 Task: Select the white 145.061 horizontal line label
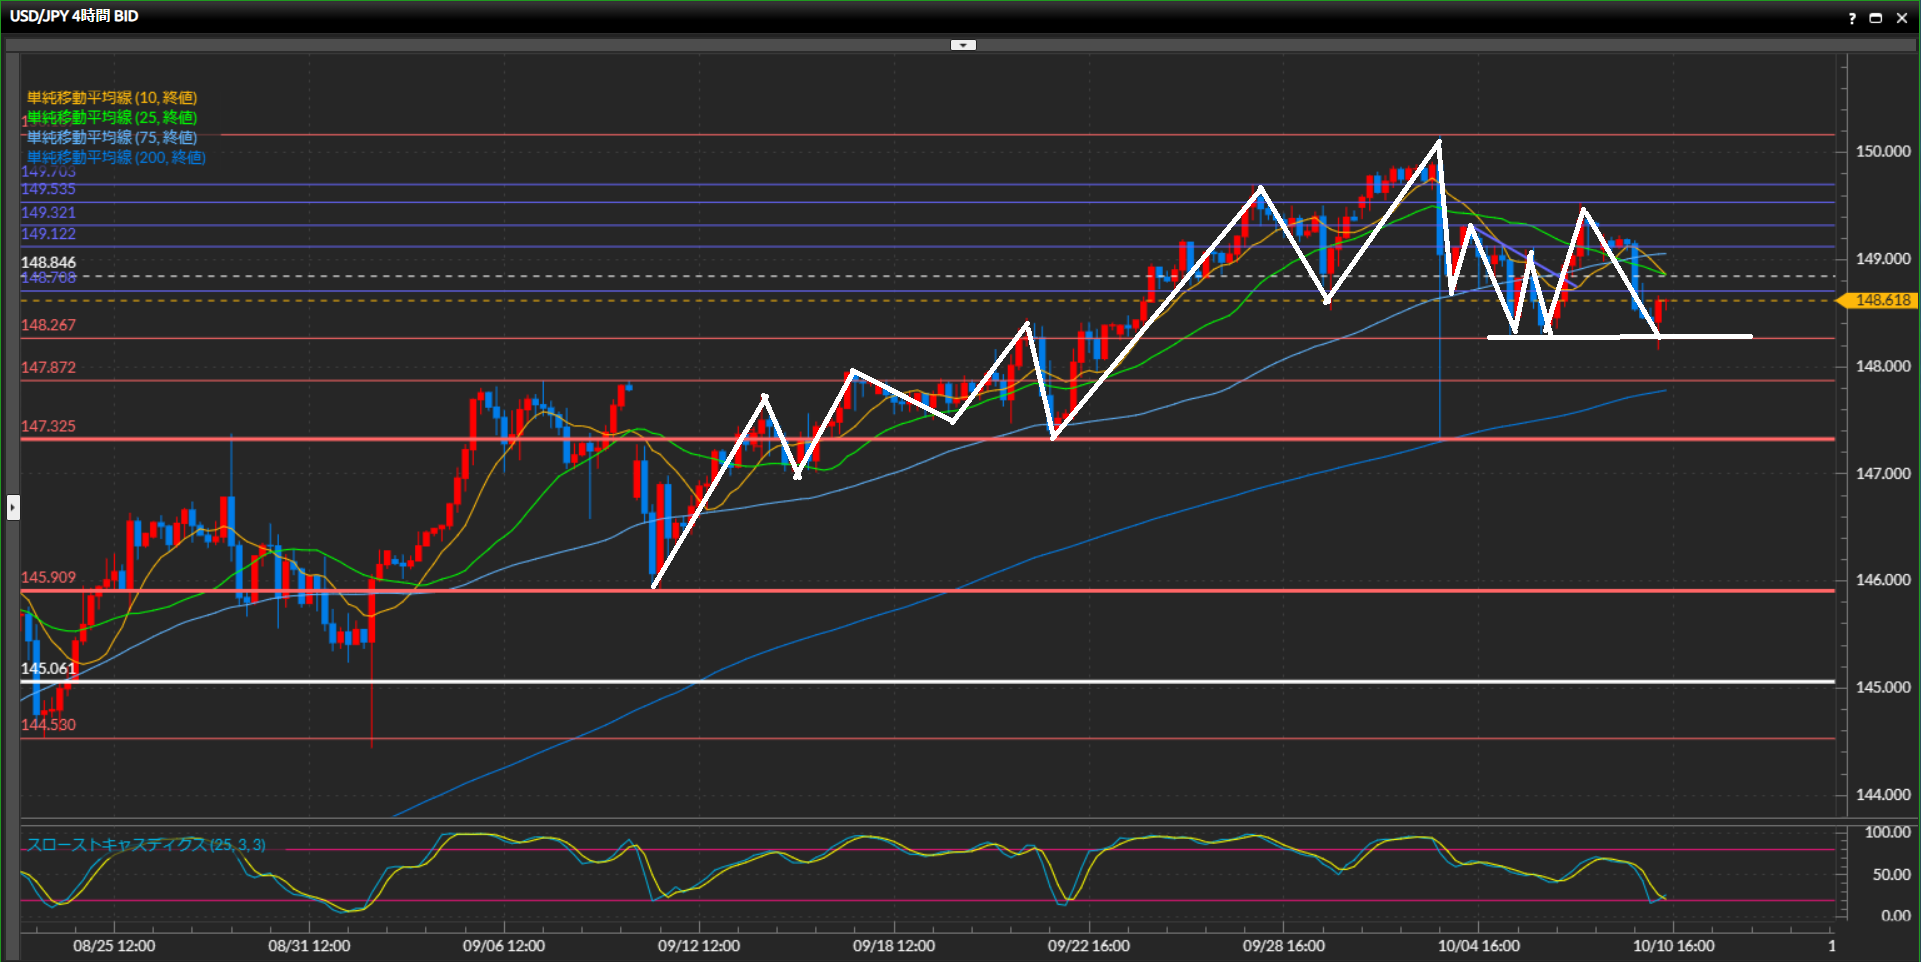pyautogui.click(x=48, y=668)
